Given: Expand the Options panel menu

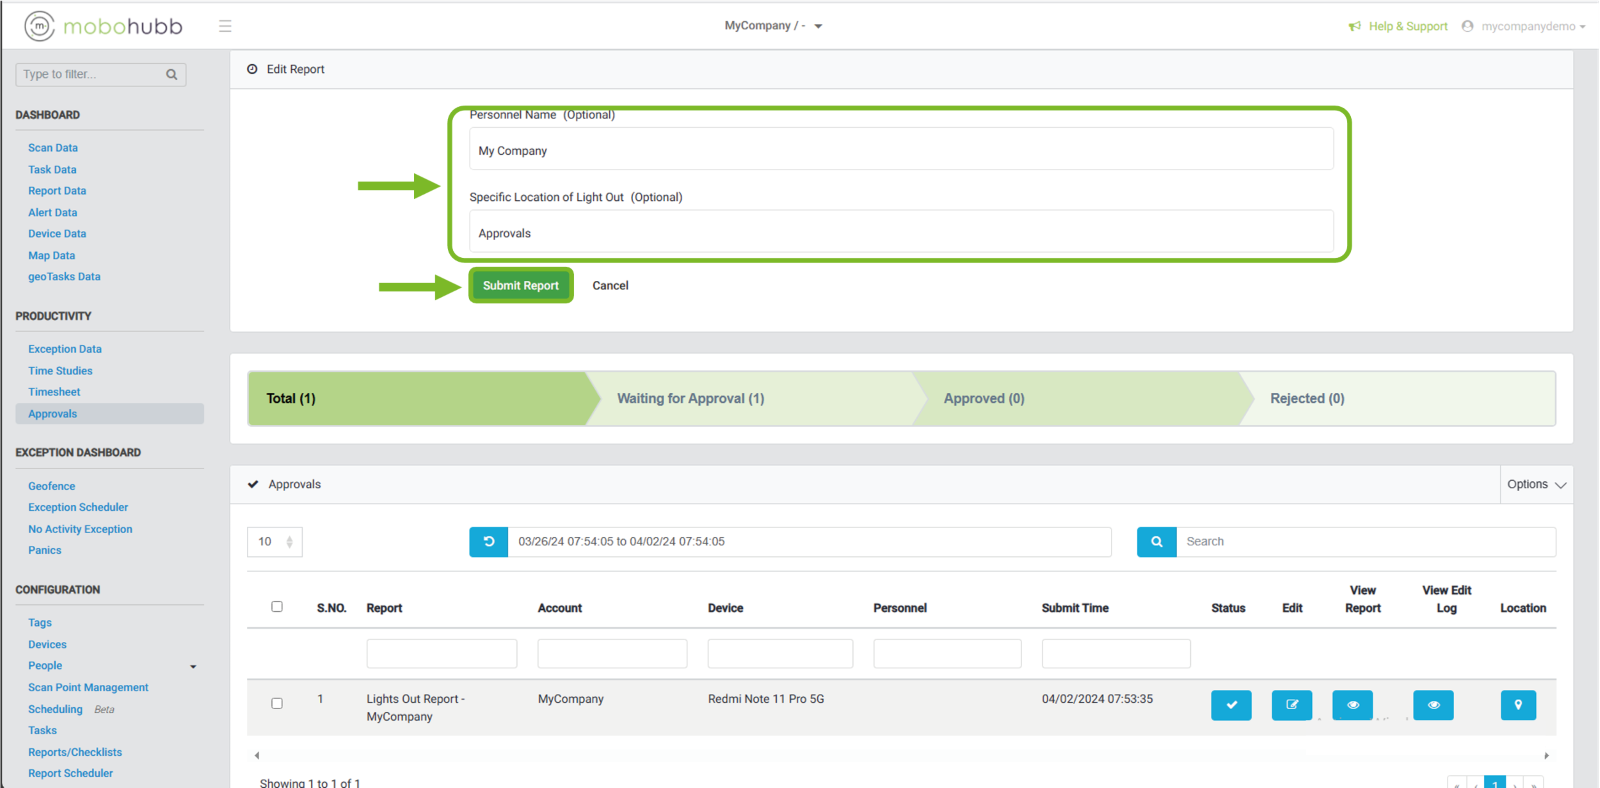Looking at the screenshot, I should 1536,484.
